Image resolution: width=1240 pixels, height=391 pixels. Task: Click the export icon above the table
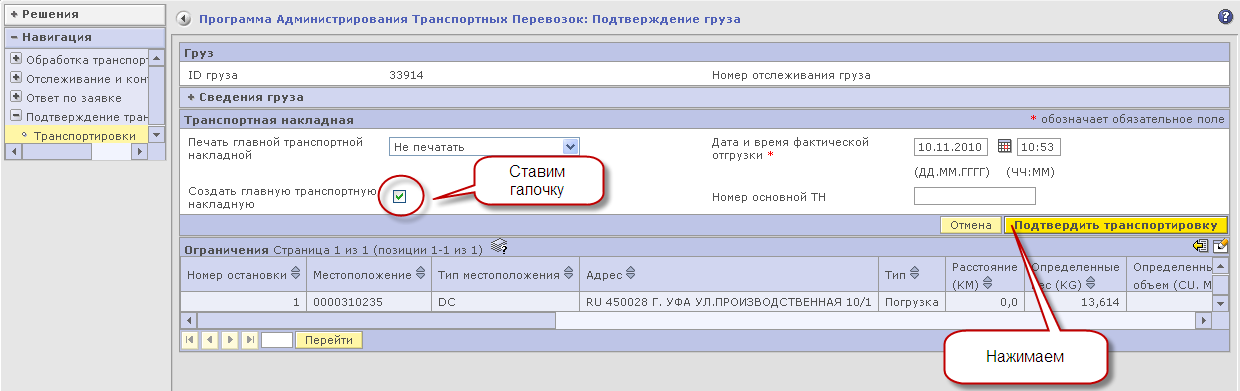click(x=1201, y=246)
